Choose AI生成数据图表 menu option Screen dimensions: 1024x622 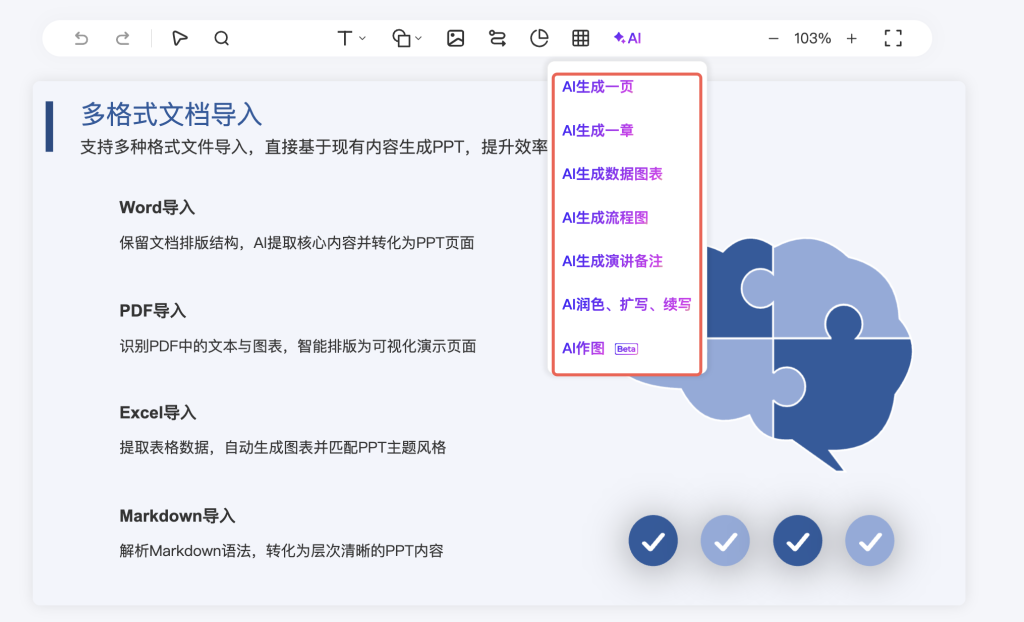[x=612, y=174]
